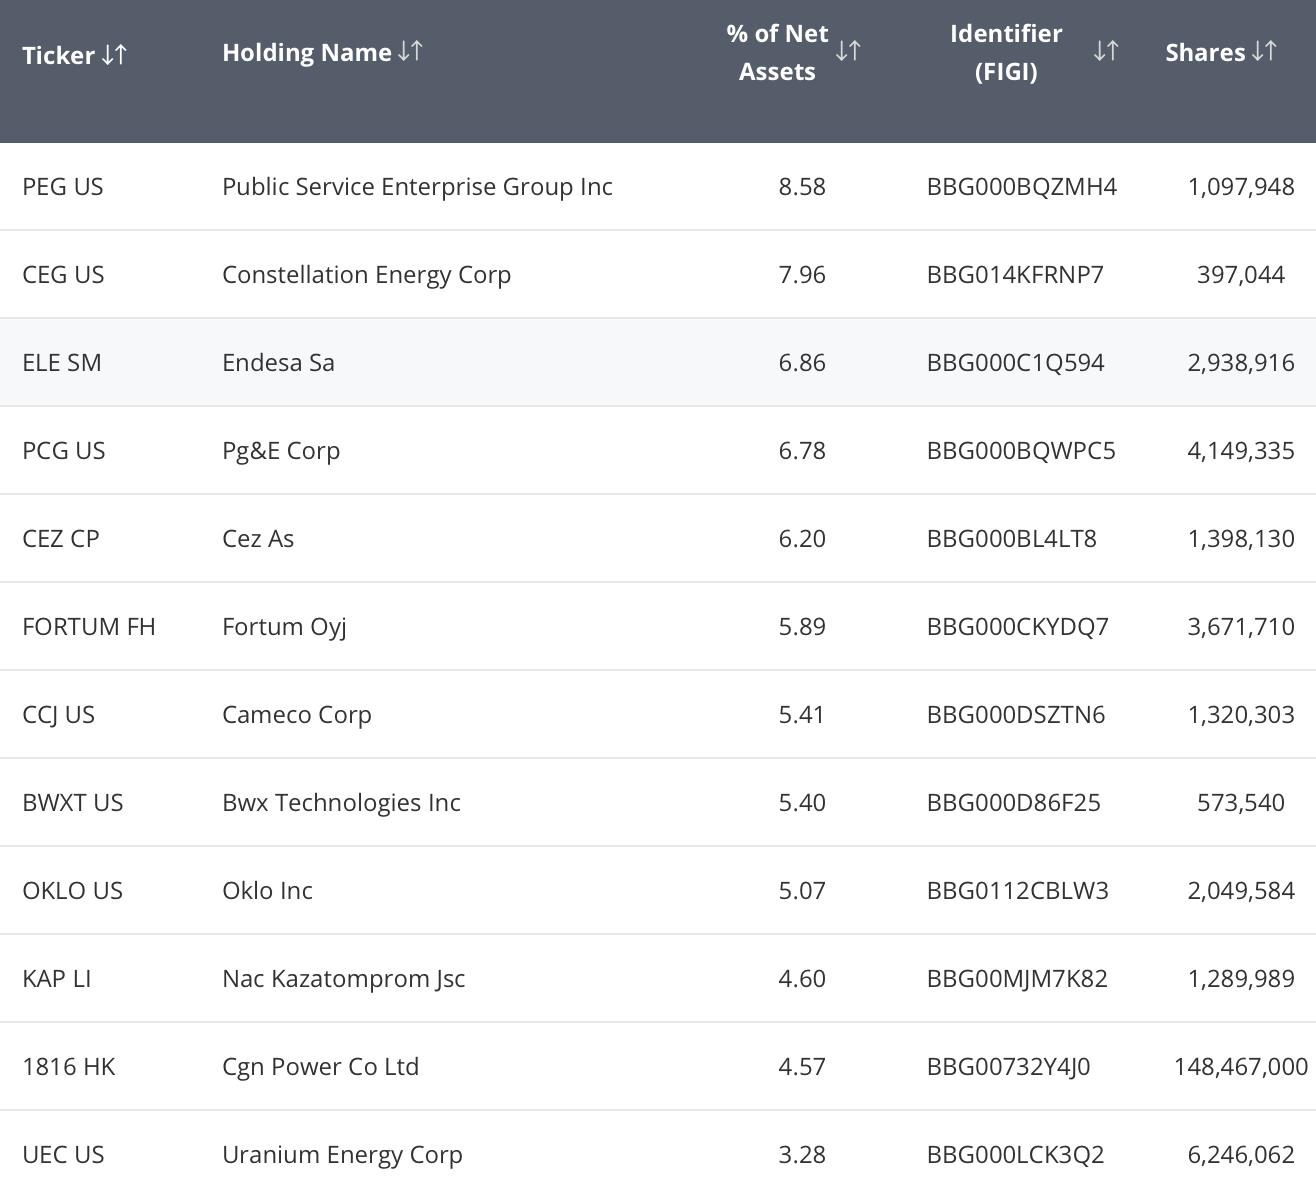Select Oklo Inc holding name

point(267,891)
